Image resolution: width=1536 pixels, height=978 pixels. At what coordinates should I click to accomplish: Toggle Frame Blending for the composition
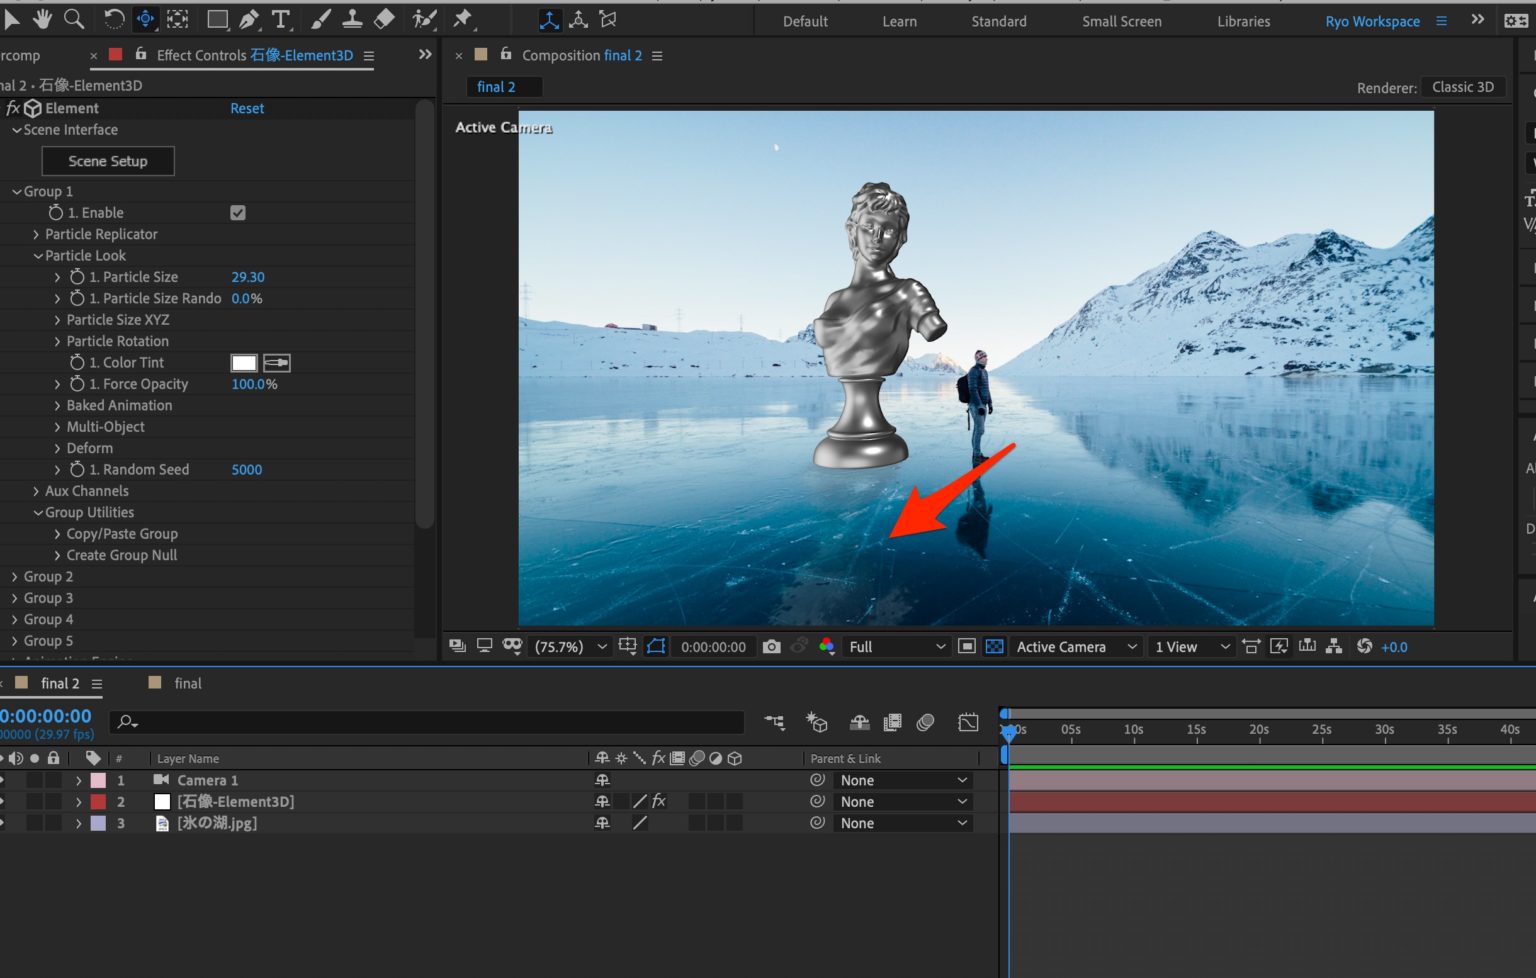893,722
